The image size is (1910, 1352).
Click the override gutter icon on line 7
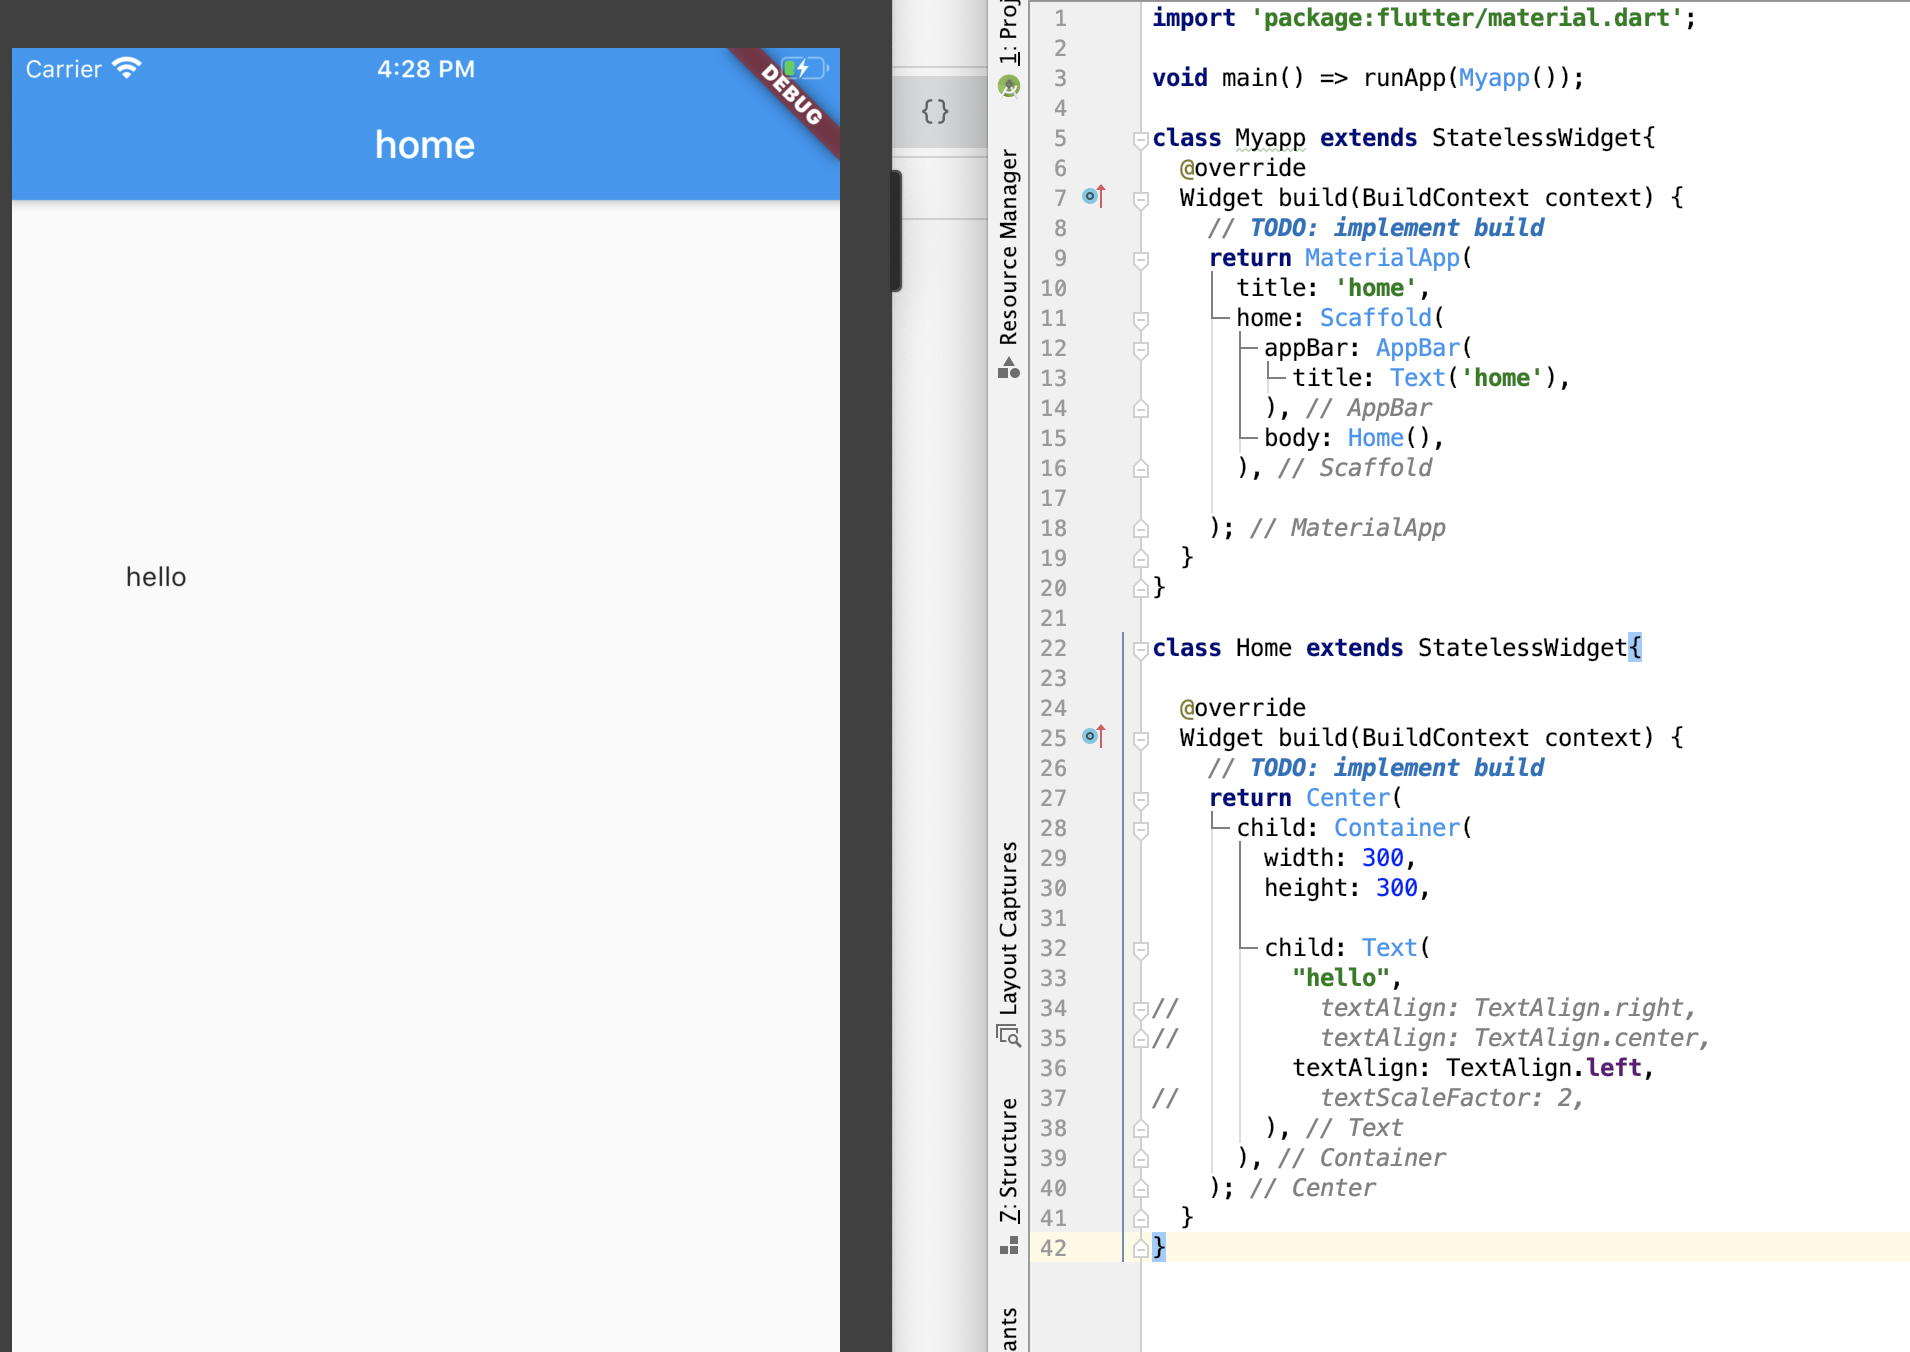(1094, 197)
